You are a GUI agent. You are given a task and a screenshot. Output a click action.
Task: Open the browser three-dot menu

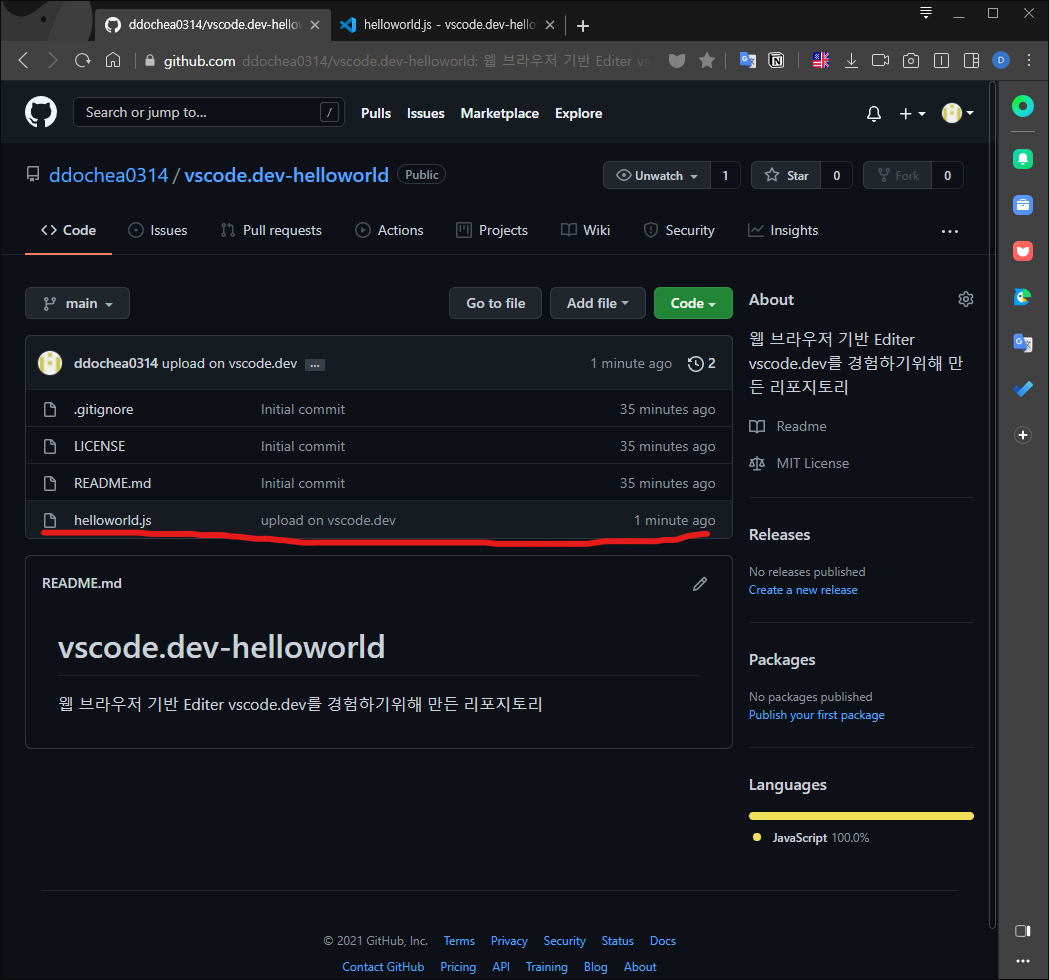pyautogui.click(x=1029, y=61)
